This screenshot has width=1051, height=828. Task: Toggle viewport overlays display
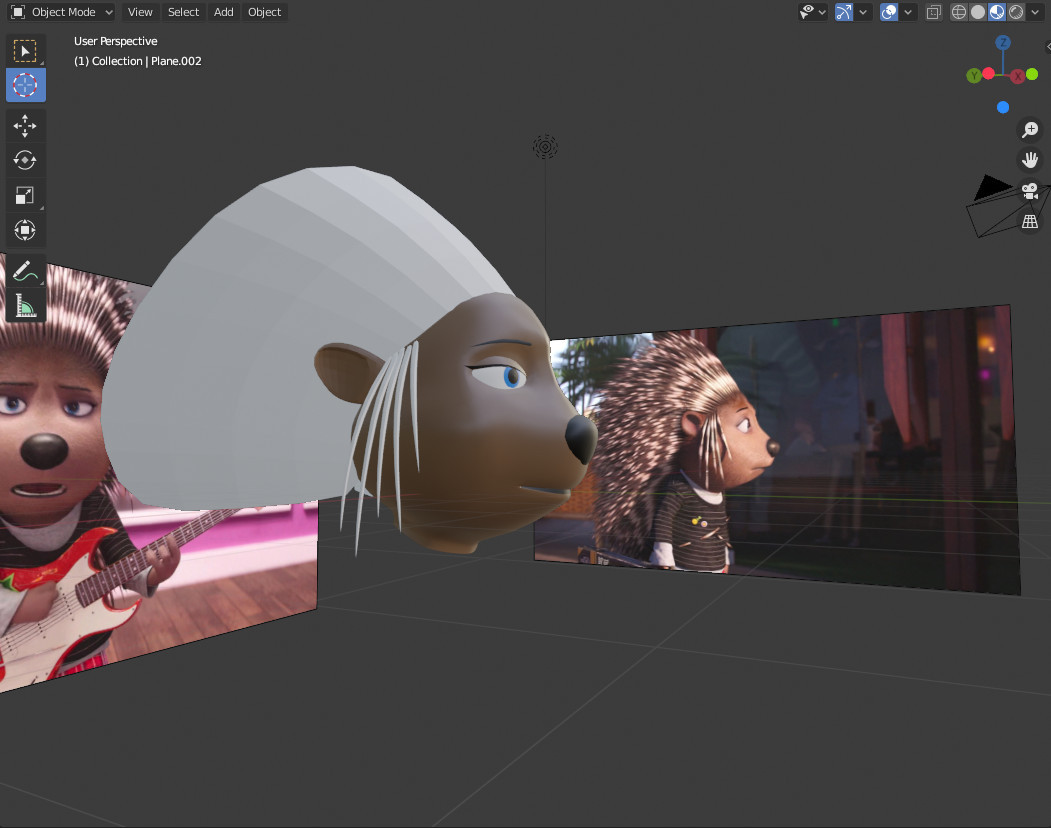[x=889, y=12]
